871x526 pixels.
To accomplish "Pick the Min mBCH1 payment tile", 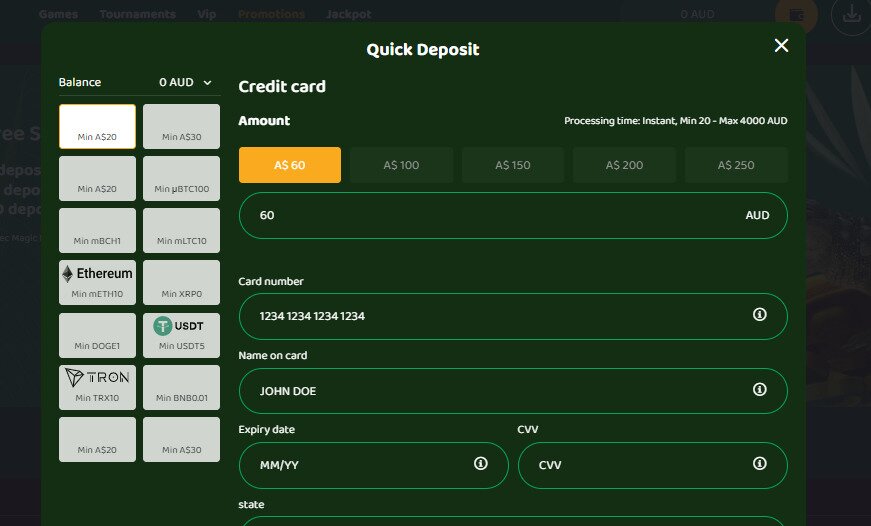I will point(97,231).
